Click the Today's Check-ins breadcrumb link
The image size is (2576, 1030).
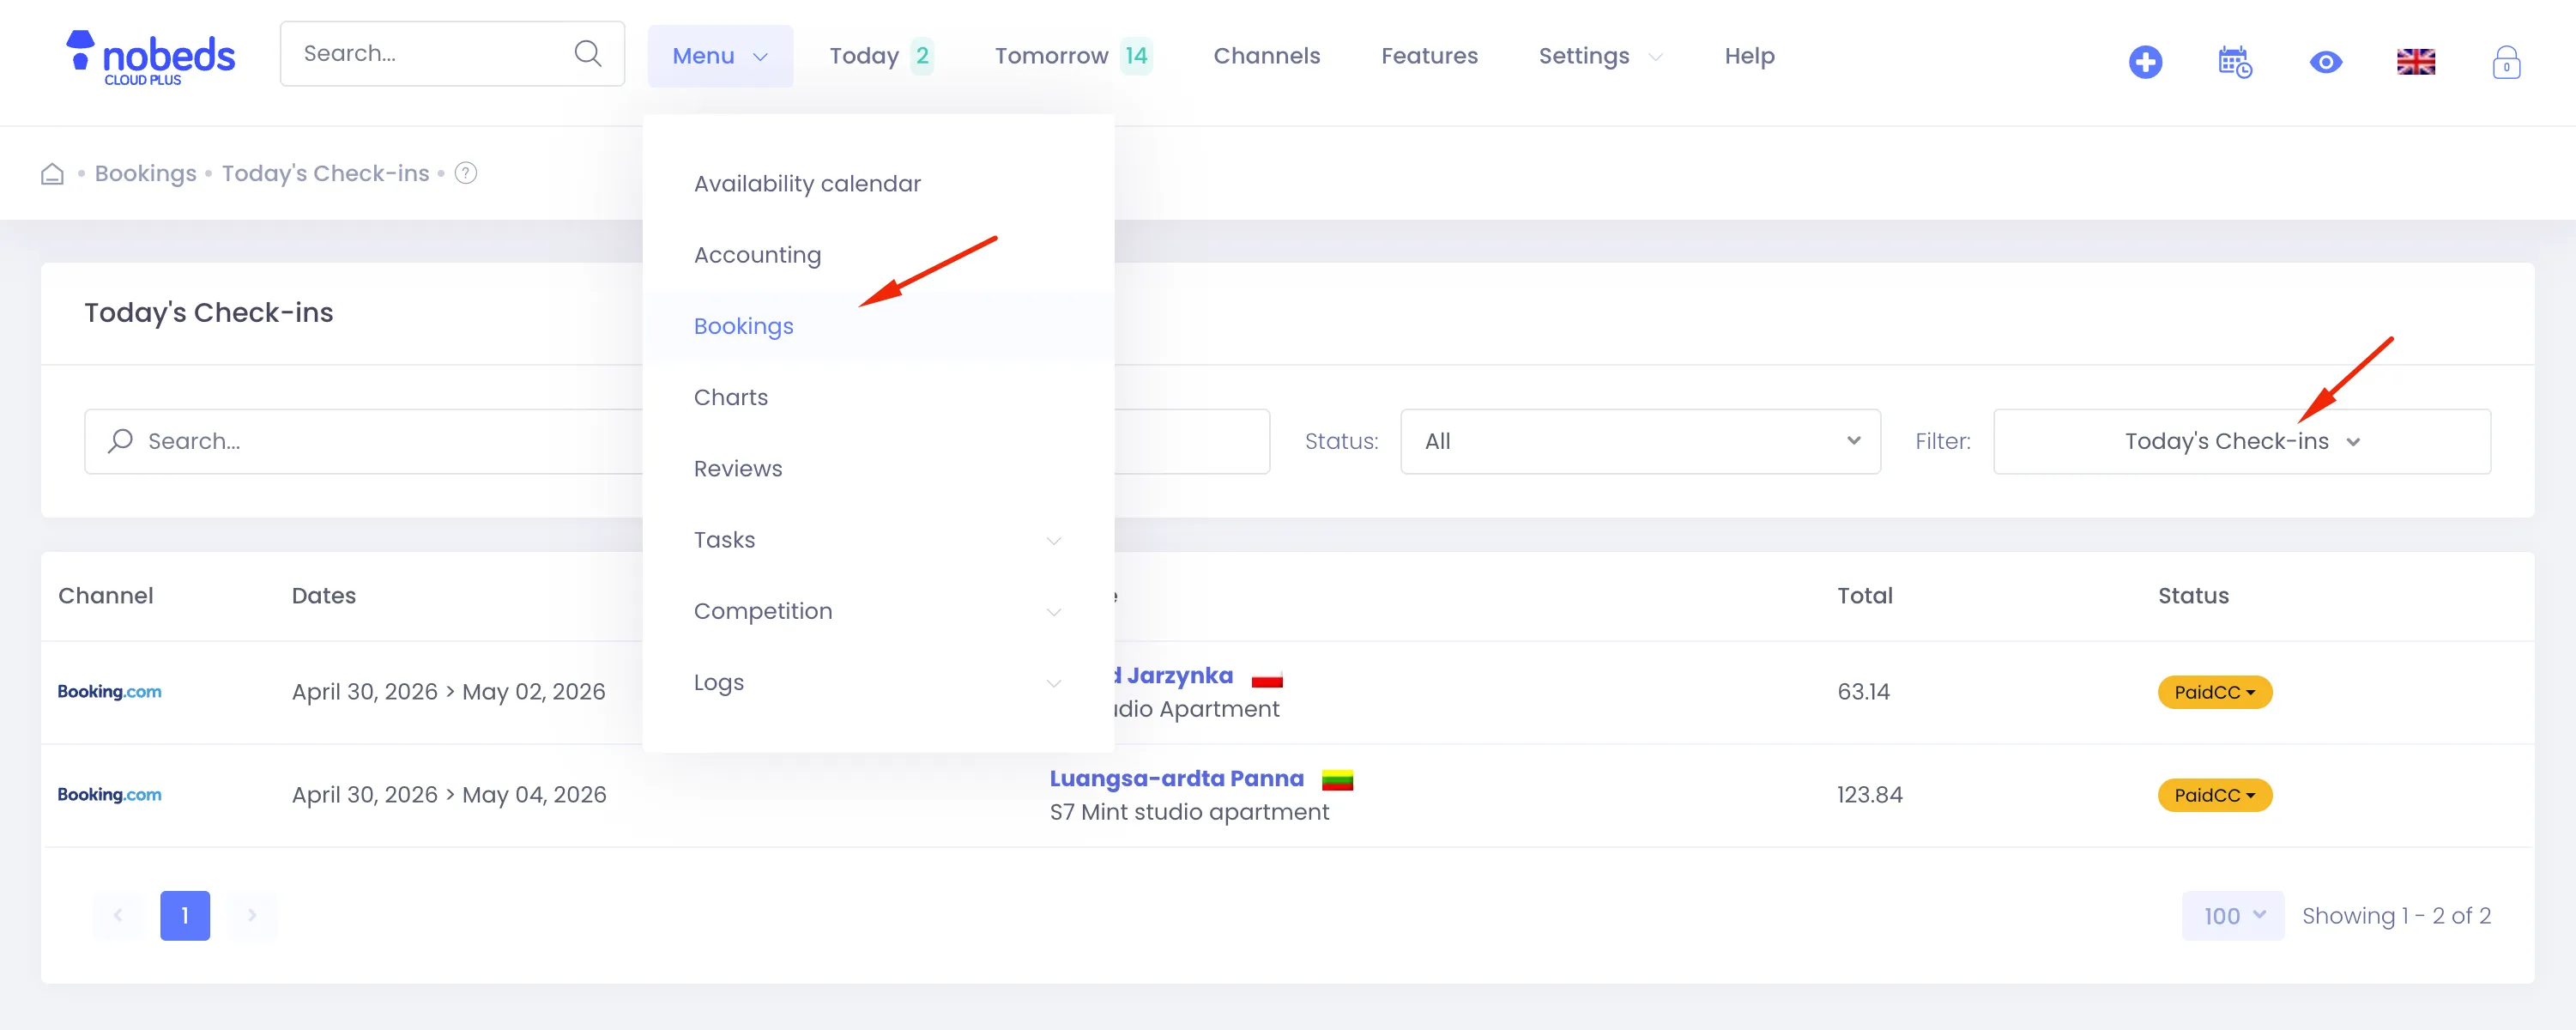click(x=325, y=173)
